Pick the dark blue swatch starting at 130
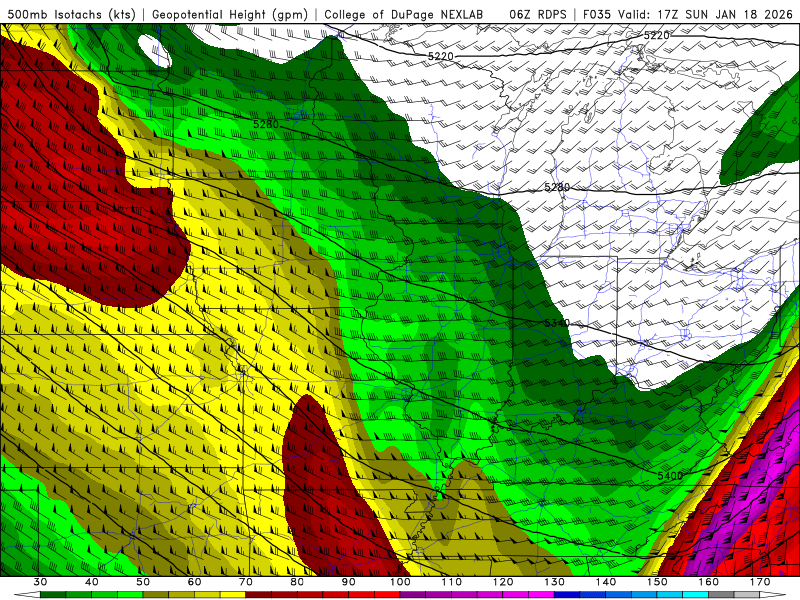 point(567,595)
